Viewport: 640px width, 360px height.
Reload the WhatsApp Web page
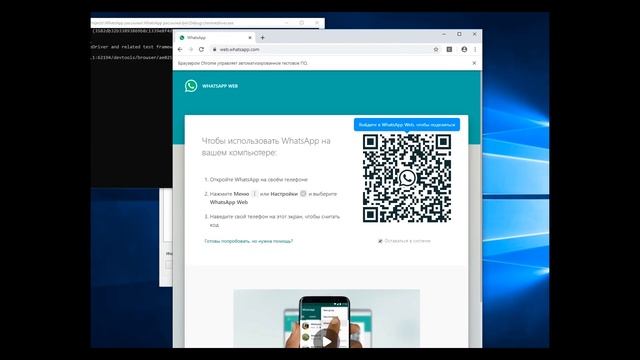201,49
